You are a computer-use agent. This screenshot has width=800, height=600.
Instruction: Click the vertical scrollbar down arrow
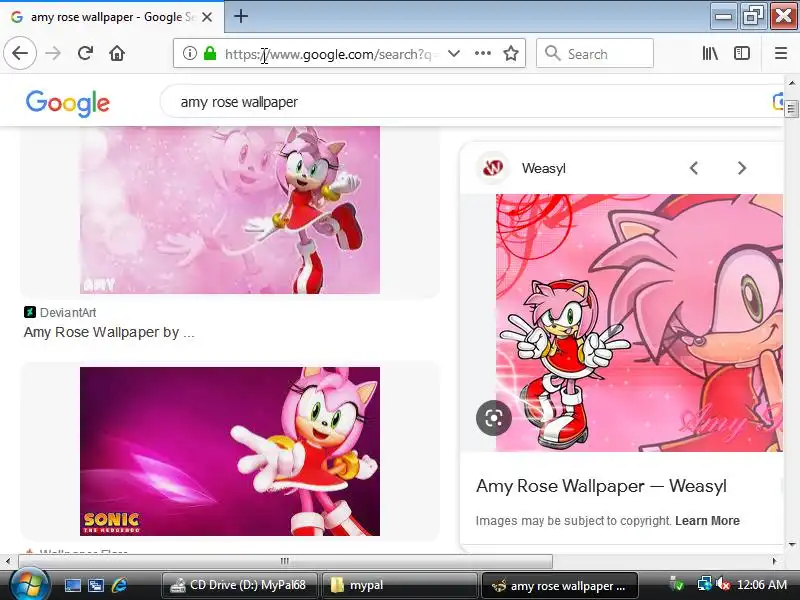pos(791,545)
